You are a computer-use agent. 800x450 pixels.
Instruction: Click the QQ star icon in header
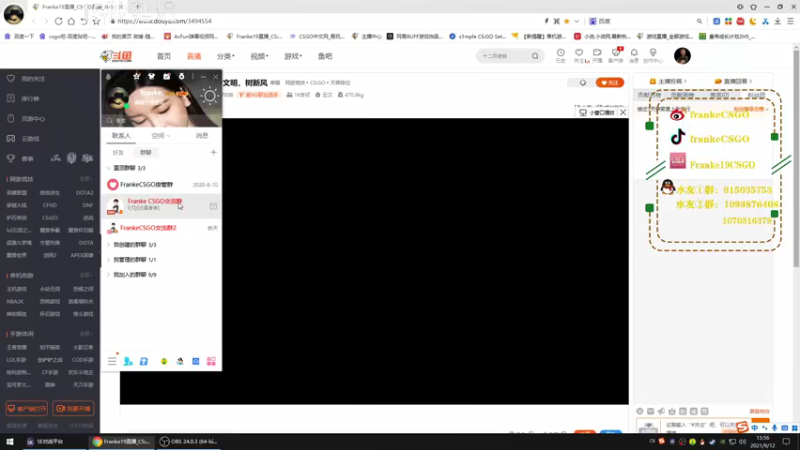point(136,76)
